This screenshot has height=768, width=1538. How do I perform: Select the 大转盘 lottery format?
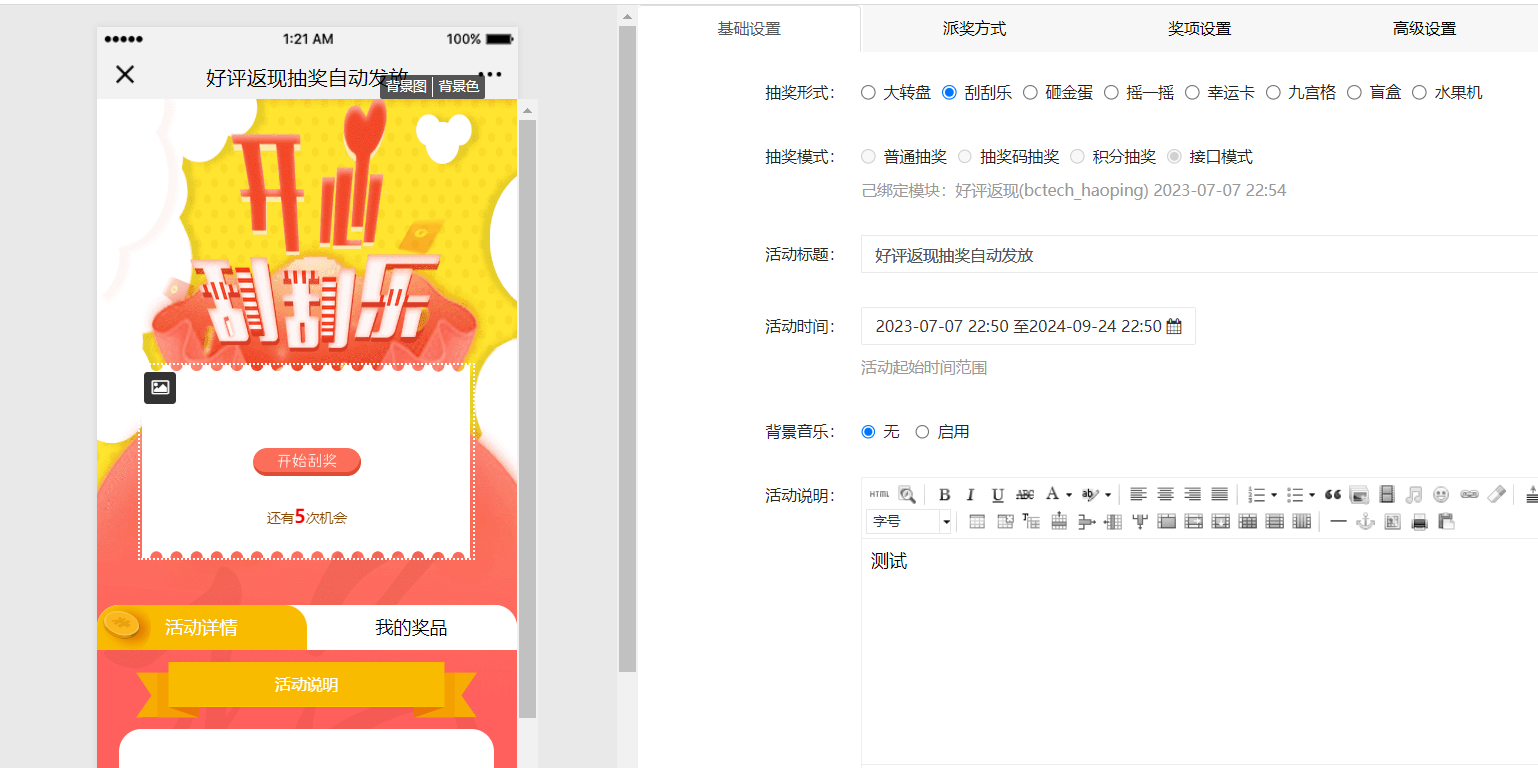(x=868, y=93)
